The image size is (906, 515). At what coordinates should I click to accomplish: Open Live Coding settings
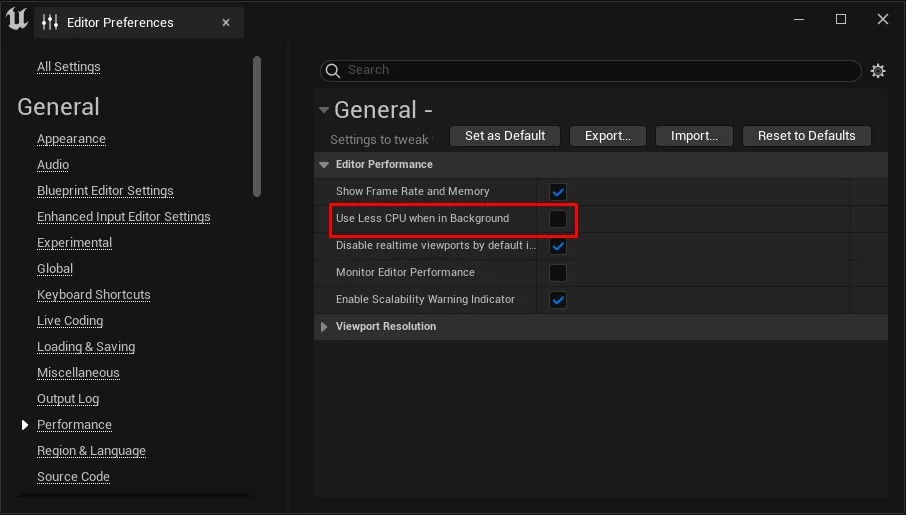click(x=70, y=321)
